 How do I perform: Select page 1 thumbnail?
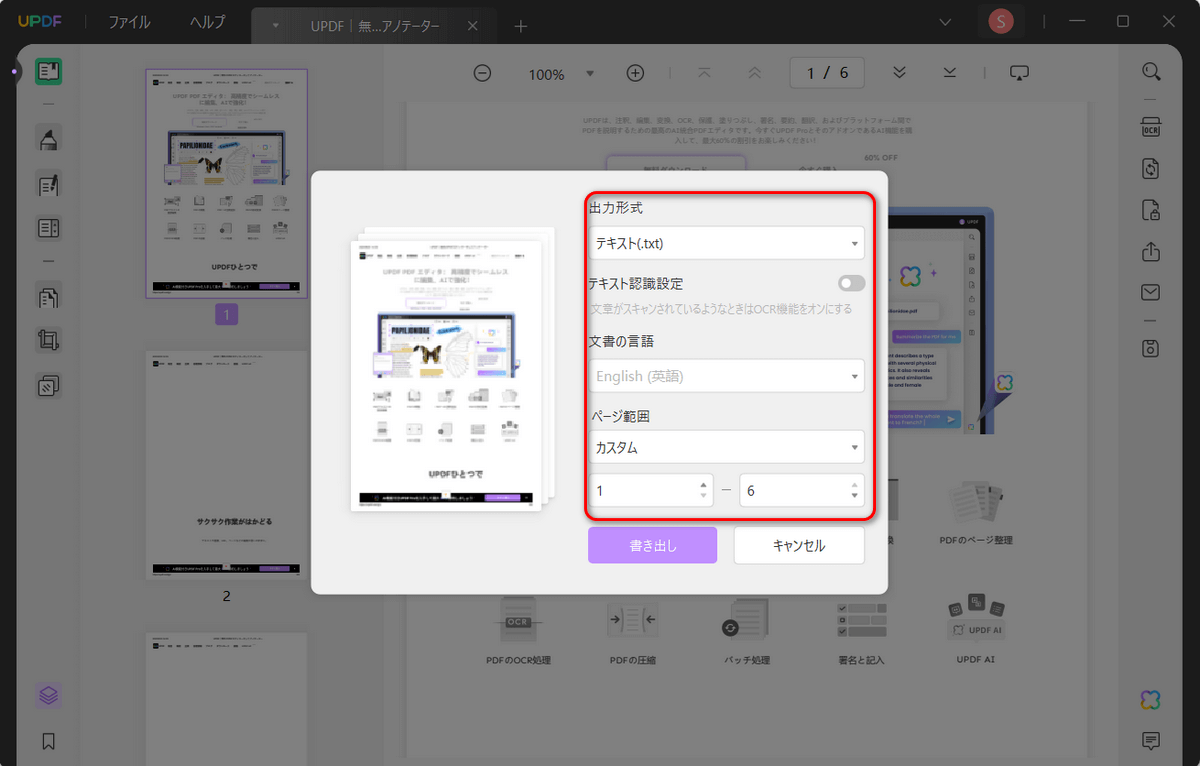227,183
